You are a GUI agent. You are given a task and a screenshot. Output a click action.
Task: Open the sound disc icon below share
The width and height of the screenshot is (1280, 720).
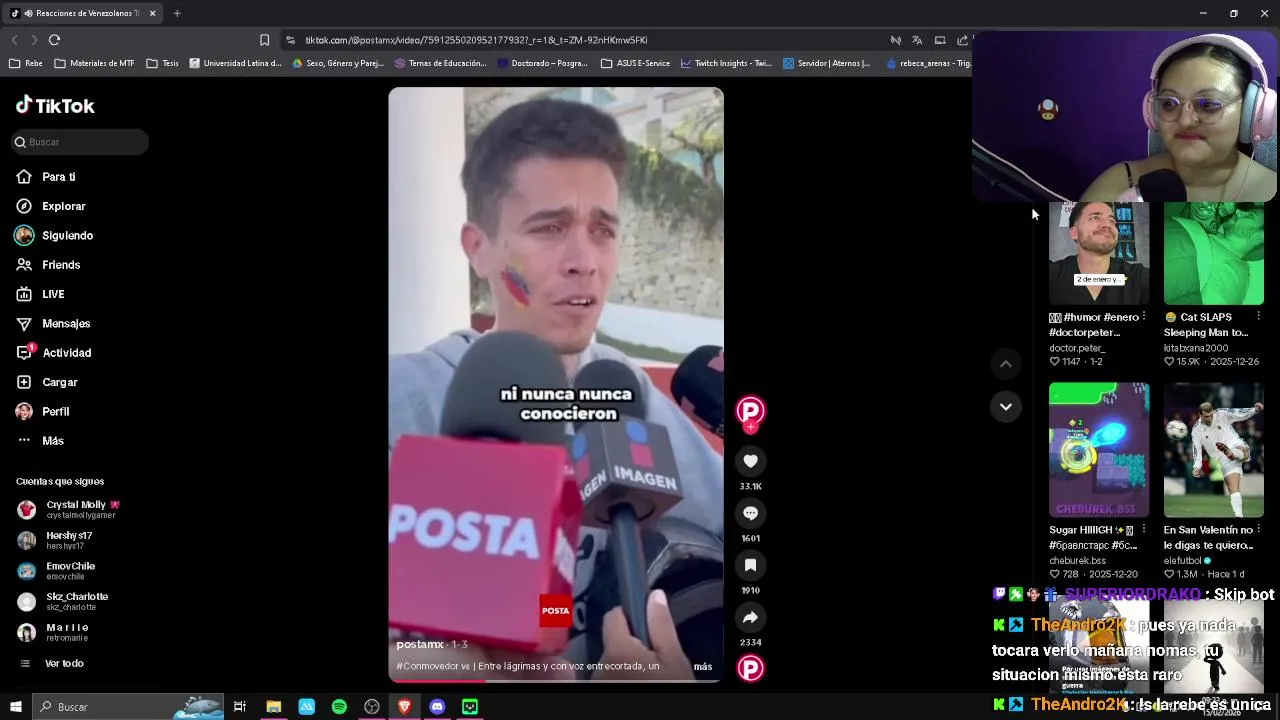coord(750,668)
